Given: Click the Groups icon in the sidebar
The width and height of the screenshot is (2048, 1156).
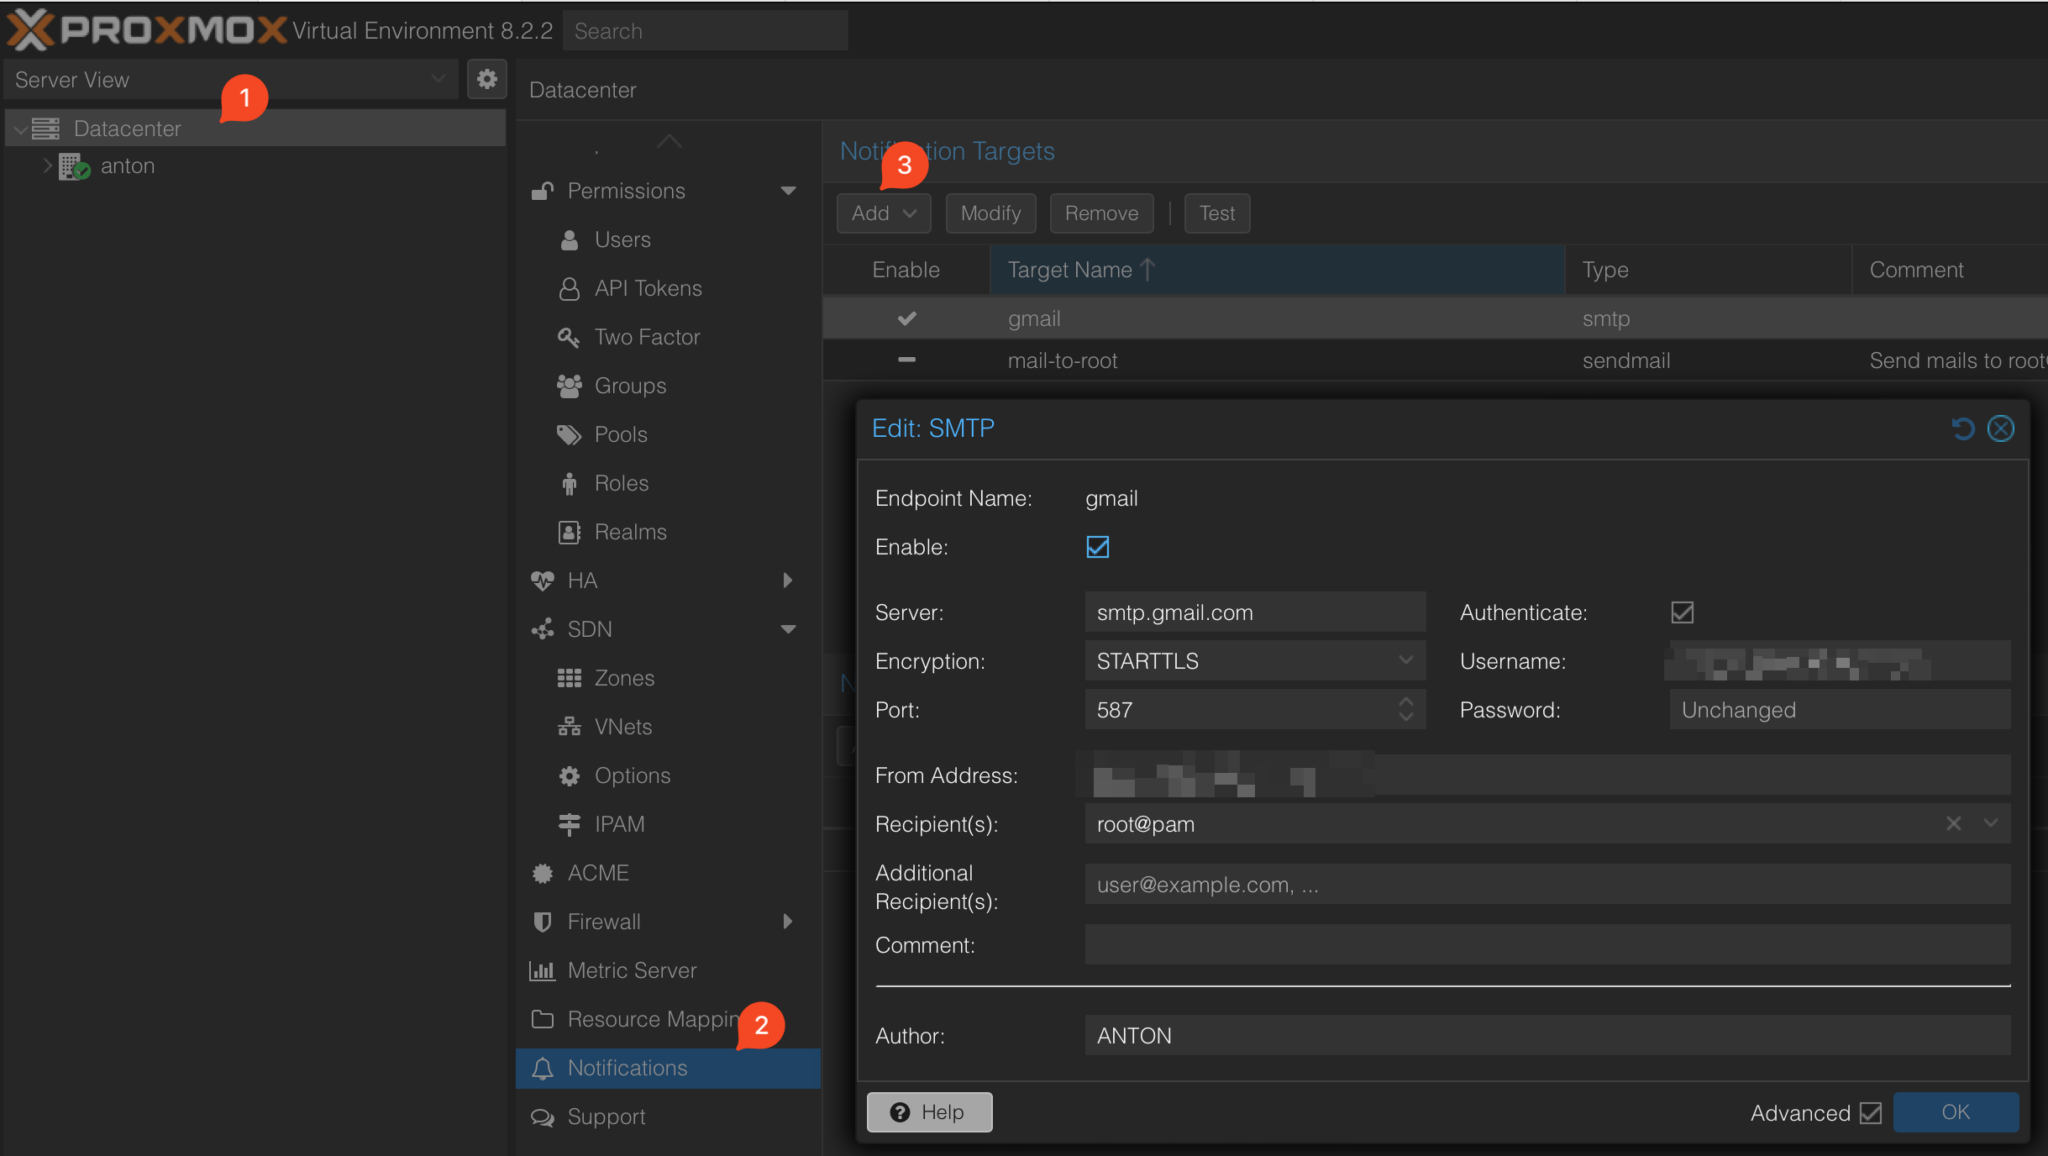Looking at the screenshot, I should point(568,385).
